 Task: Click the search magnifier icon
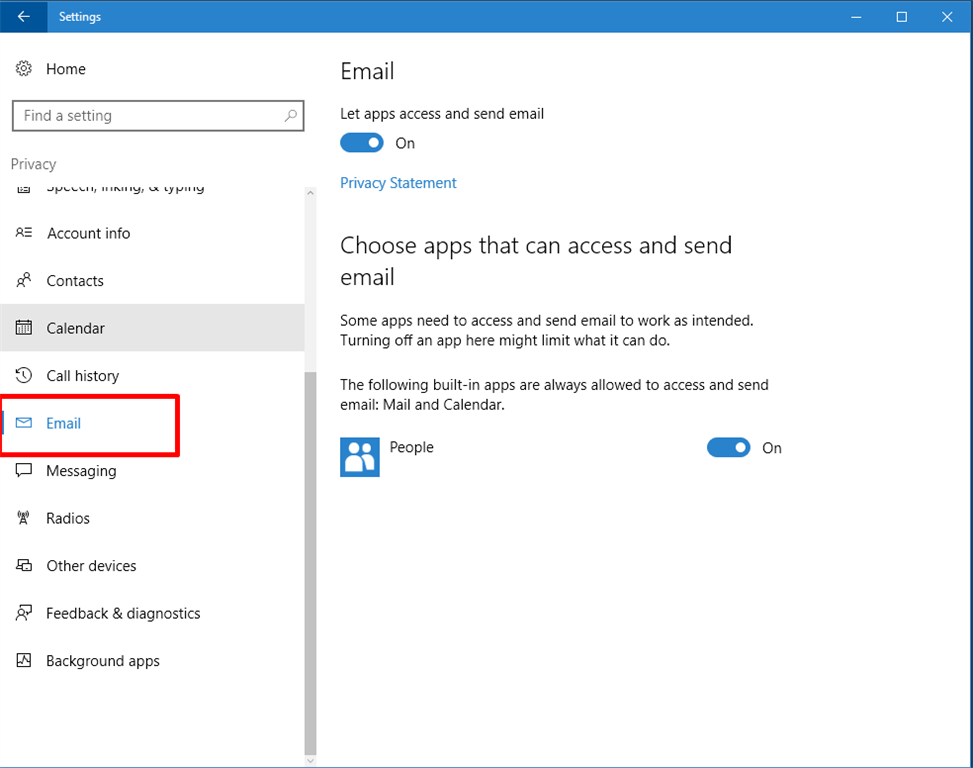click(x=291, y=116)
